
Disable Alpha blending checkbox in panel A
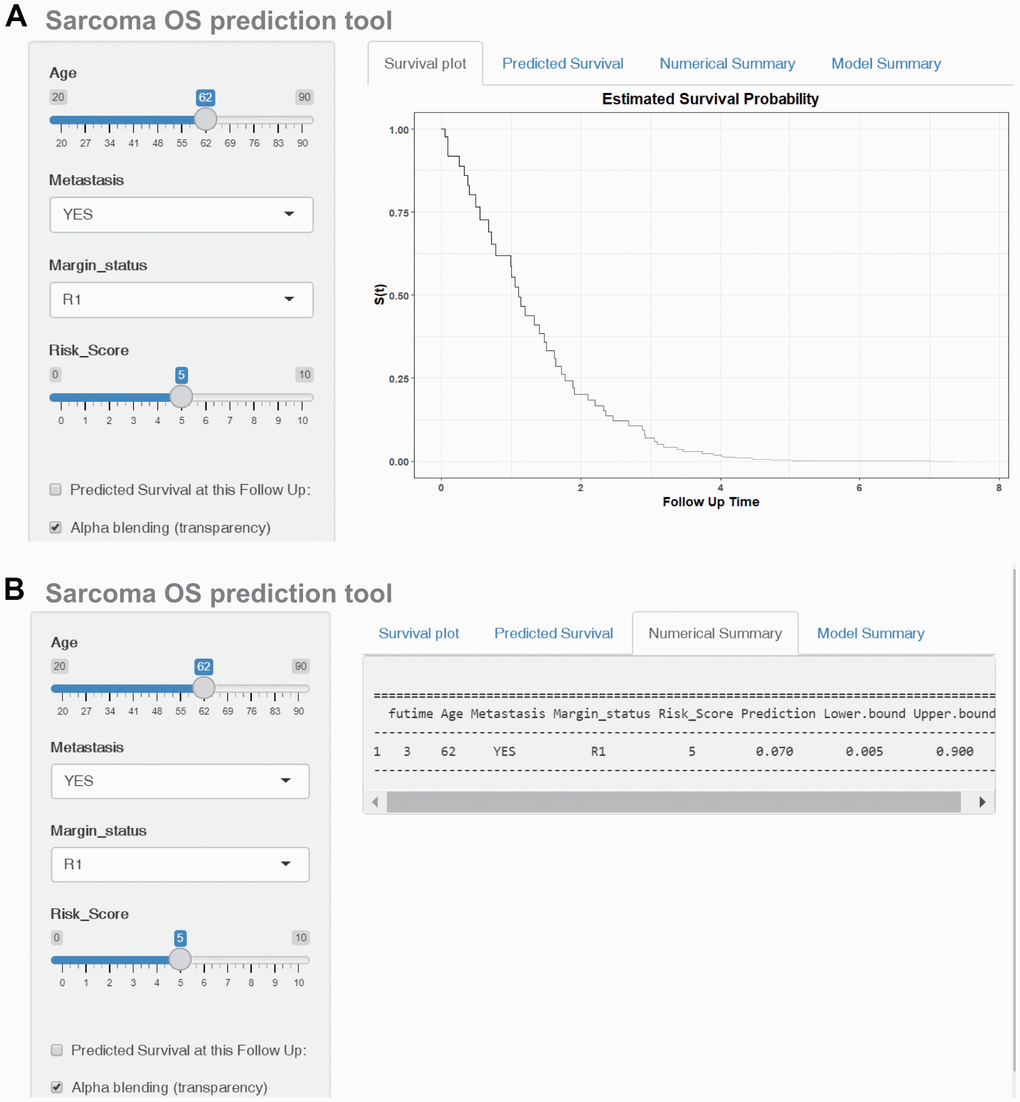tap(57, 528)
